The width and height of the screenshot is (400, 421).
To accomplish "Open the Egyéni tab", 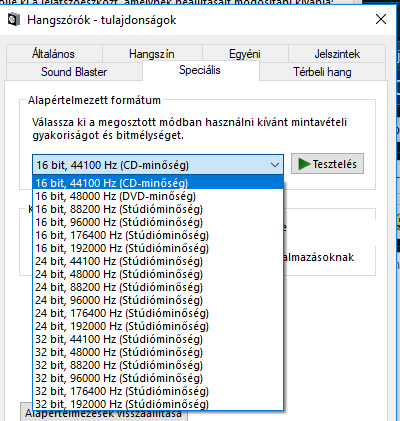I will coord(245,54).
